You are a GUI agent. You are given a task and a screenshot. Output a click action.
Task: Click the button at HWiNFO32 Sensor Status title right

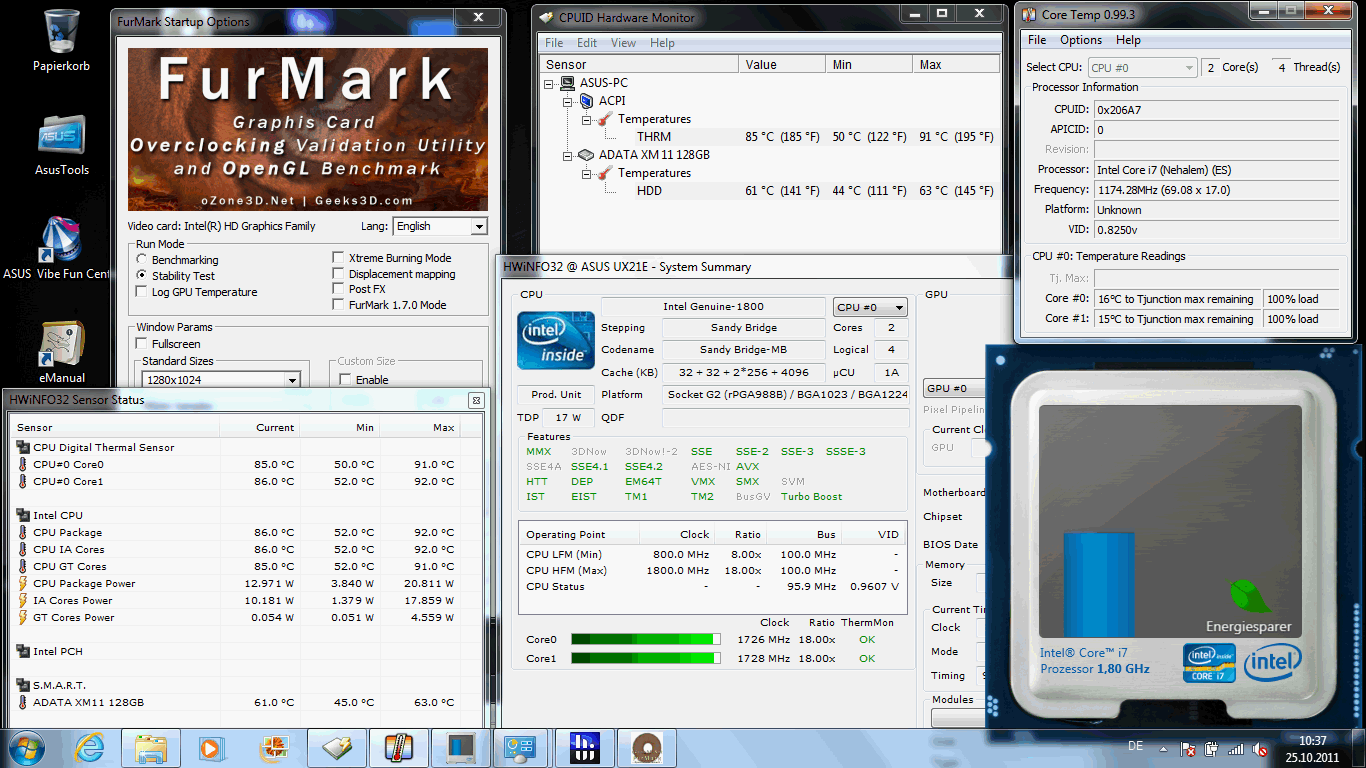[x=476, y=400]
